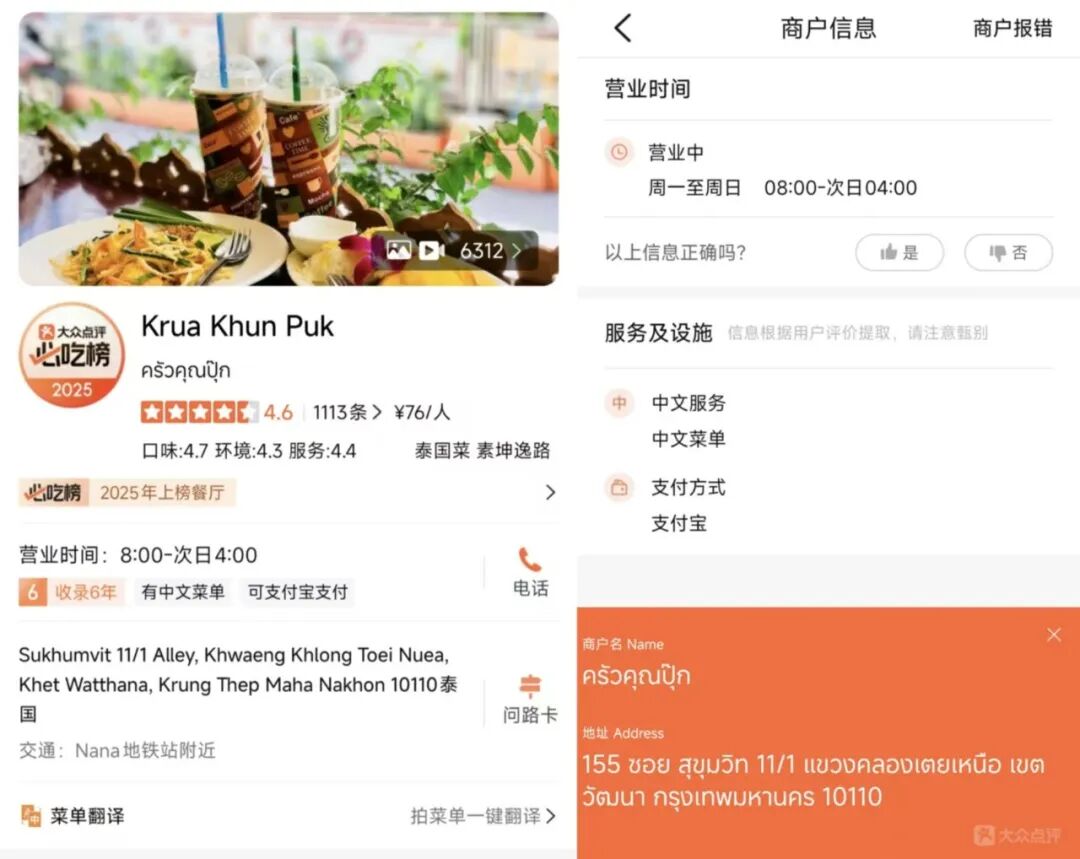Tap the clock icon next to 营业中
Screen dimensions: 1080x859
(x=619, y=152)
